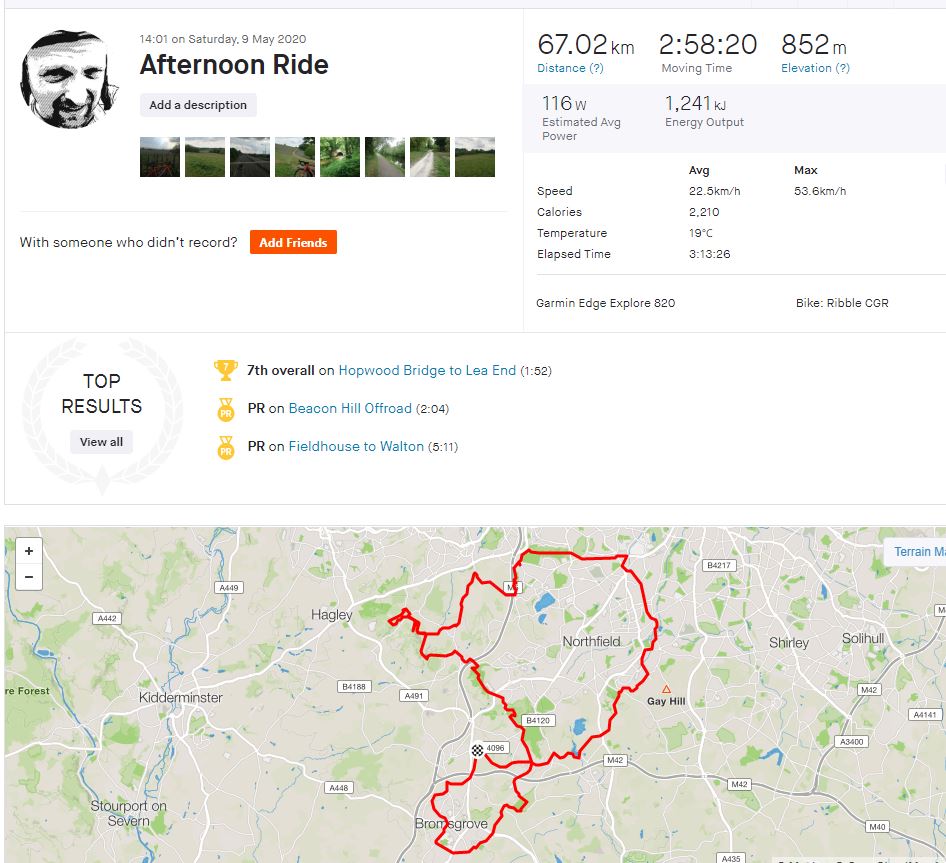Open the first ride photo thumbnail

[160, 157]
